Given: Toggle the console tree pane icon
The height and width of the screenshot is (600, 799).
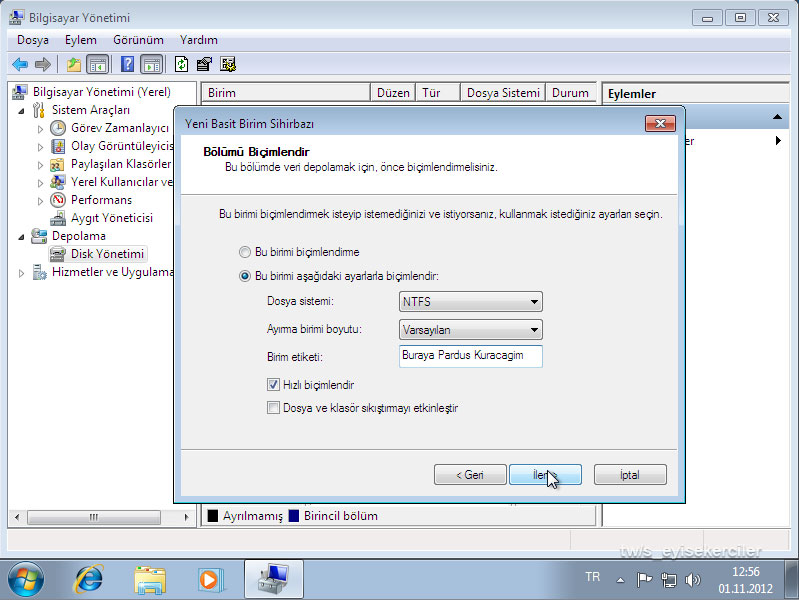Looking at the screenshot, I should point(97,64).
